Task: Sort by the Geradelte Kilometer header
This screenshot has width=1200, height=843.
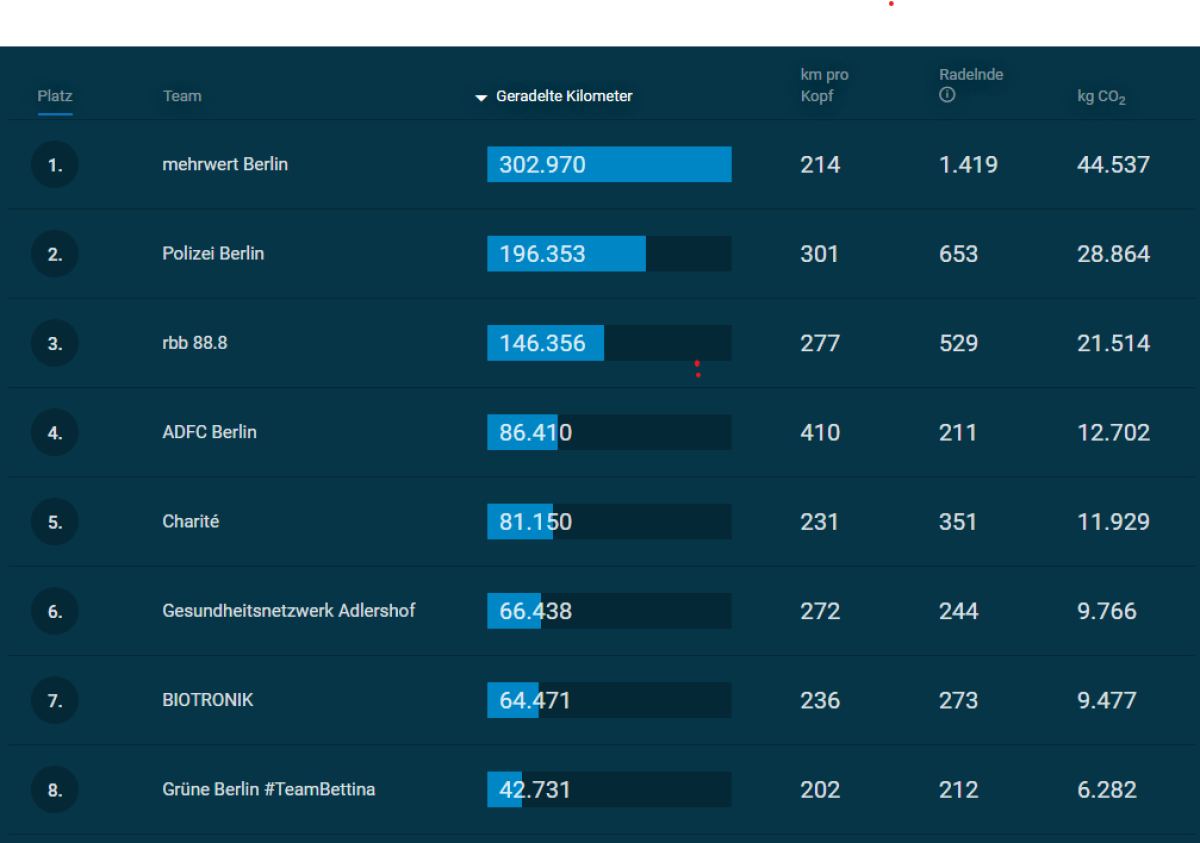Action: (x=564, y=97)
